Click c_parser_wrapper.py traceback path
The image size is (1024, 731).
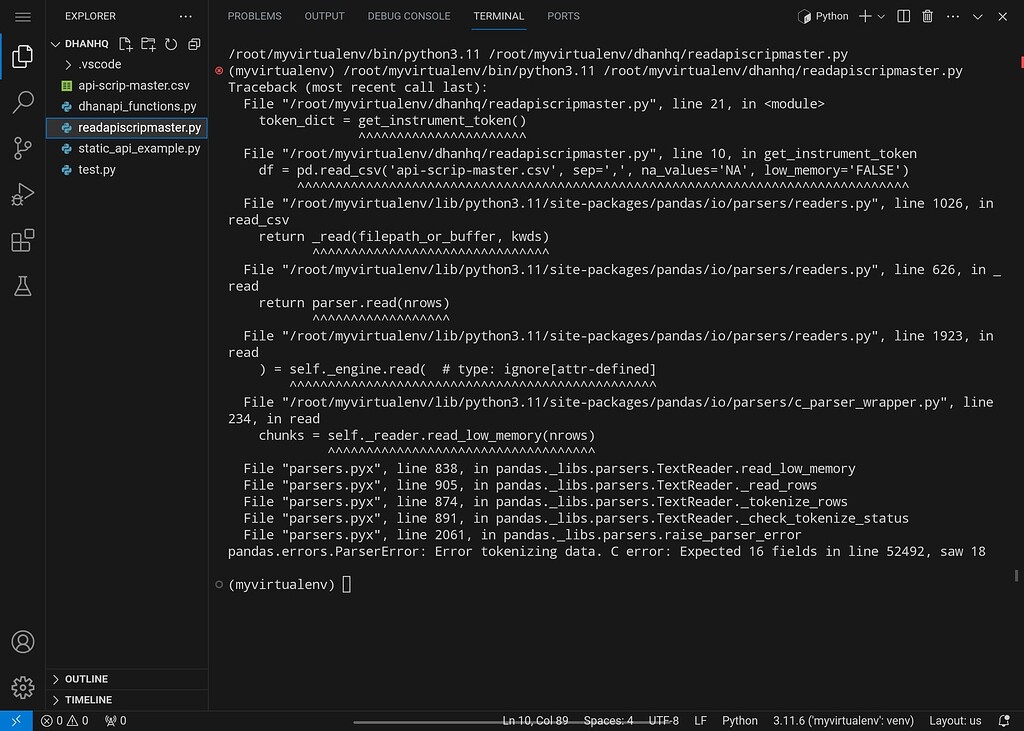614,402
